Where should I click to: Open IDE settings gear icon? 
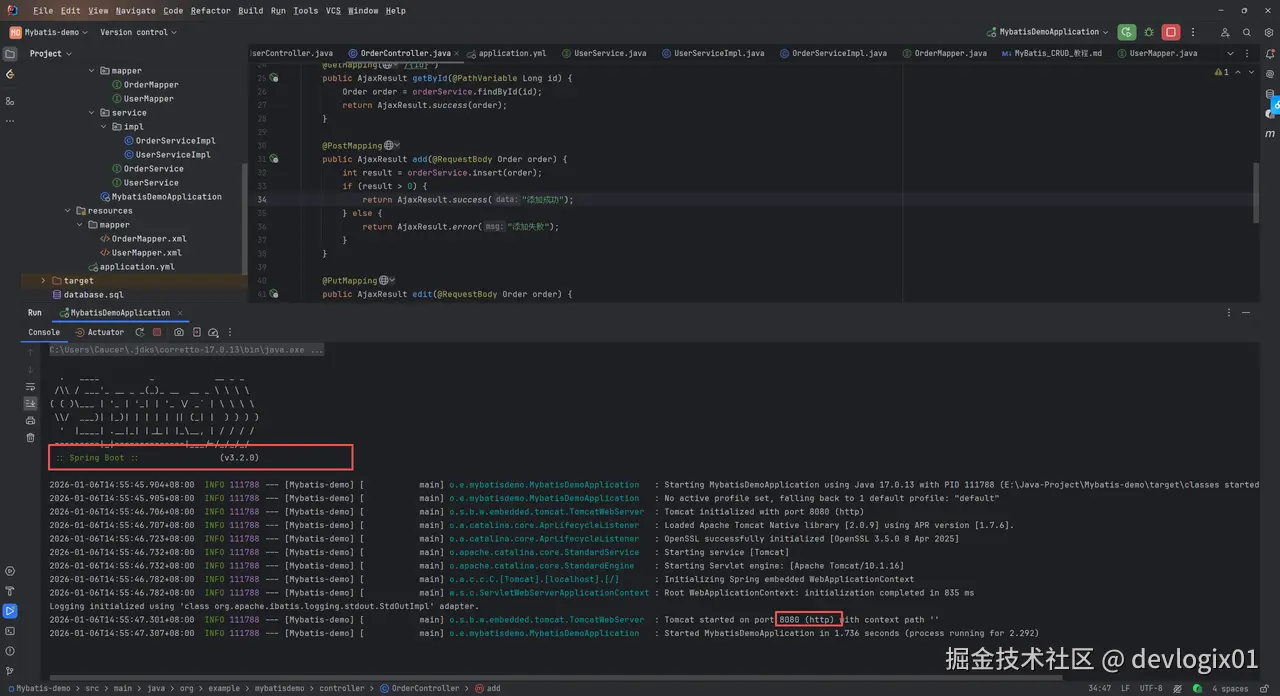click(x=1268, y=32)
